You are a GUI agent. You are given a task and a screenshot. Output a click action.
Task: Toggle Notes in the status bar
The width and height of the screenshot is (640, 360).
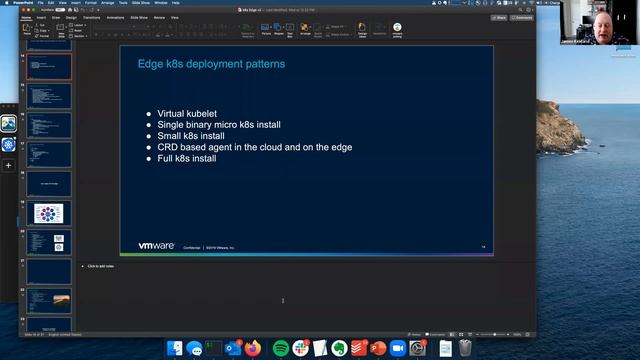click(x=414, y=335)
